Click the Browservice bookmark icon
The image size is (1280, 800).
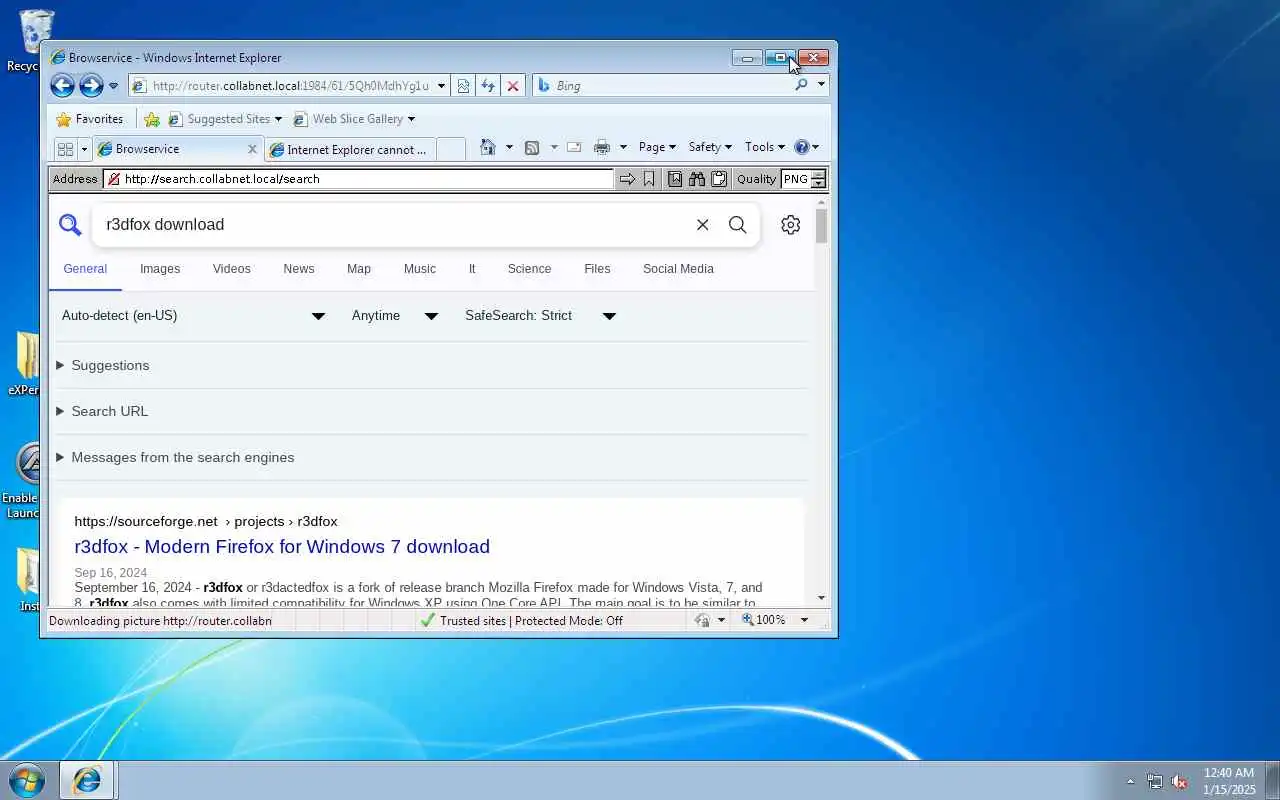(x=649, y=179)
